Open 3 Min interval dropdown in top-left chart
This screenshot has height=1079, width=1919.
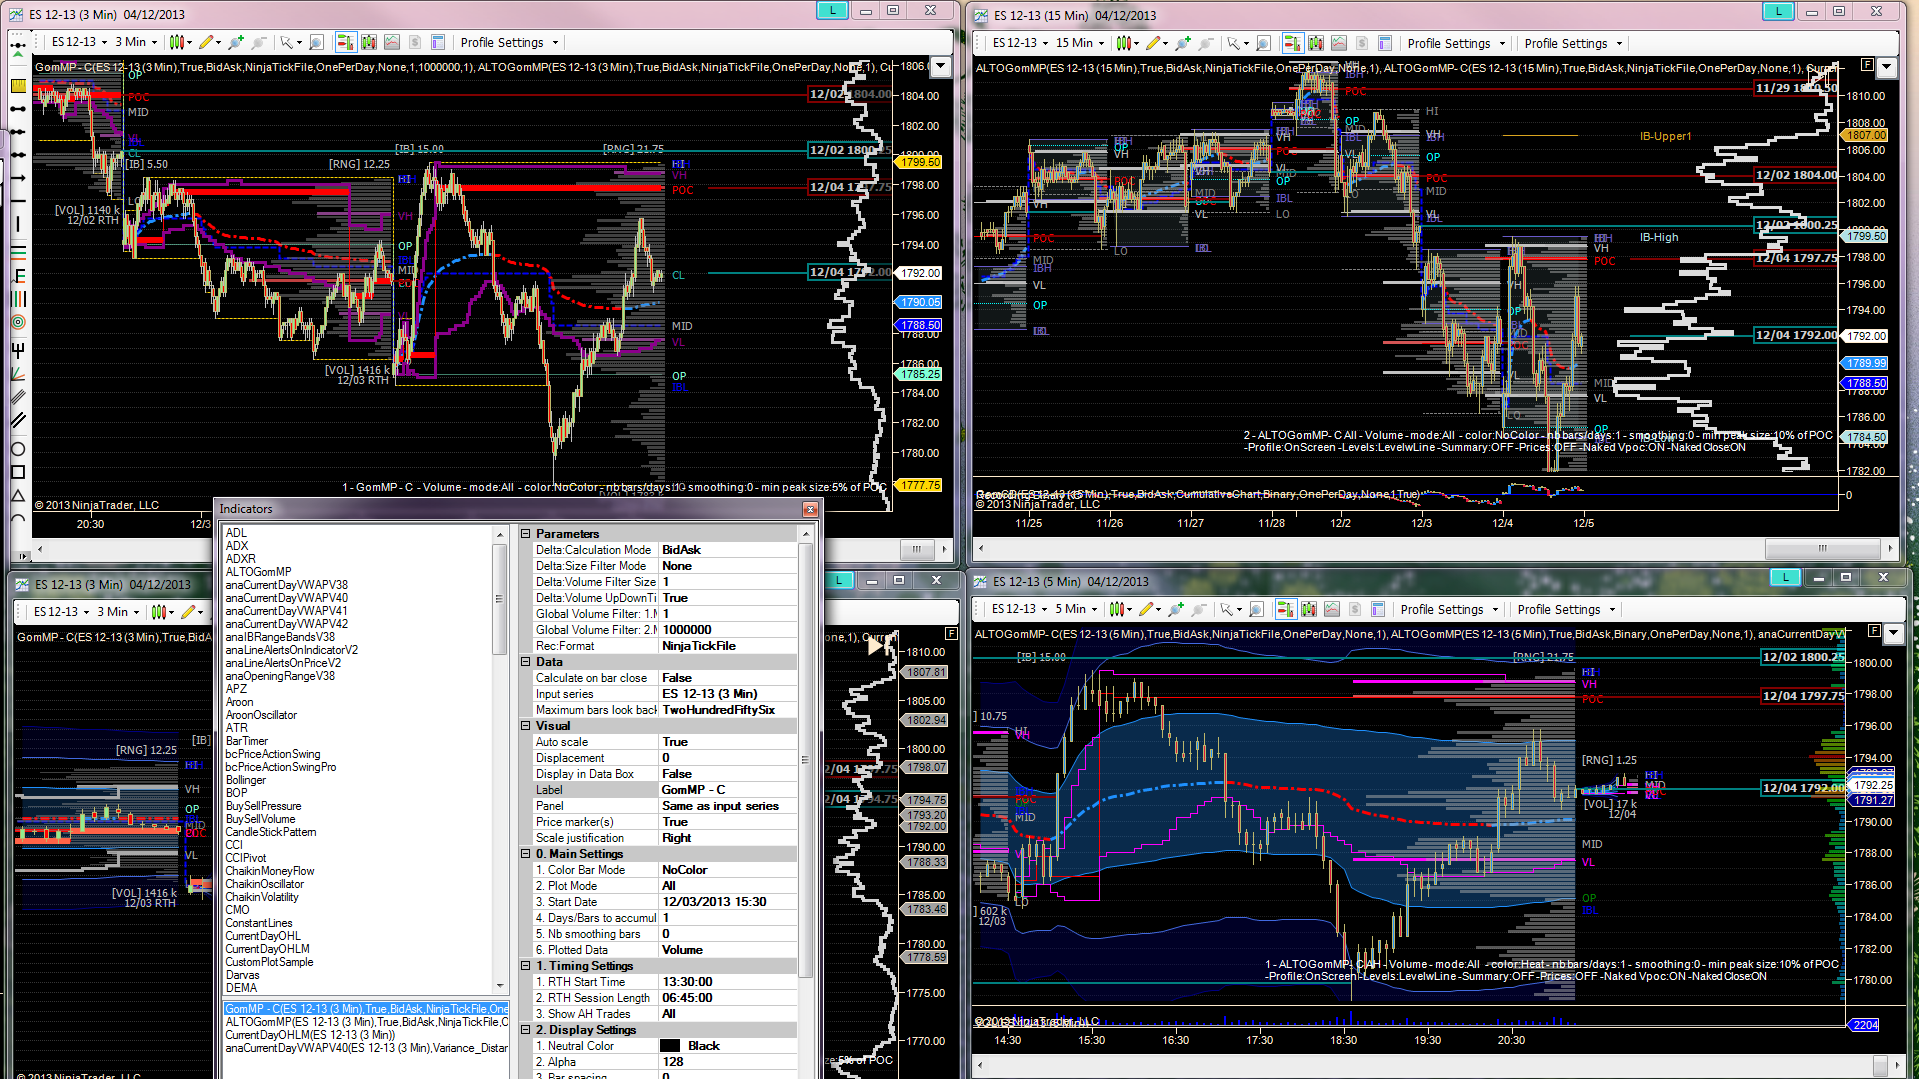click(136, 42)
